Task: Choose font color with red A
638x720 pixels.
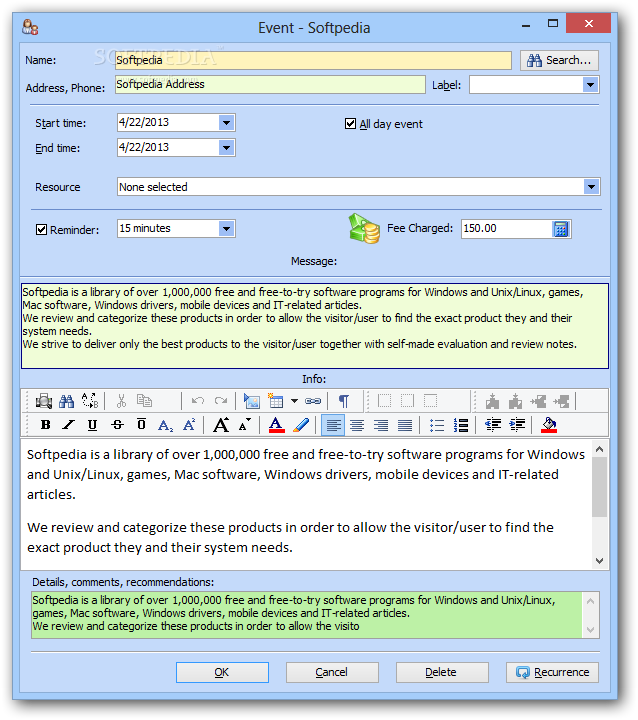Action: point(276,425)
